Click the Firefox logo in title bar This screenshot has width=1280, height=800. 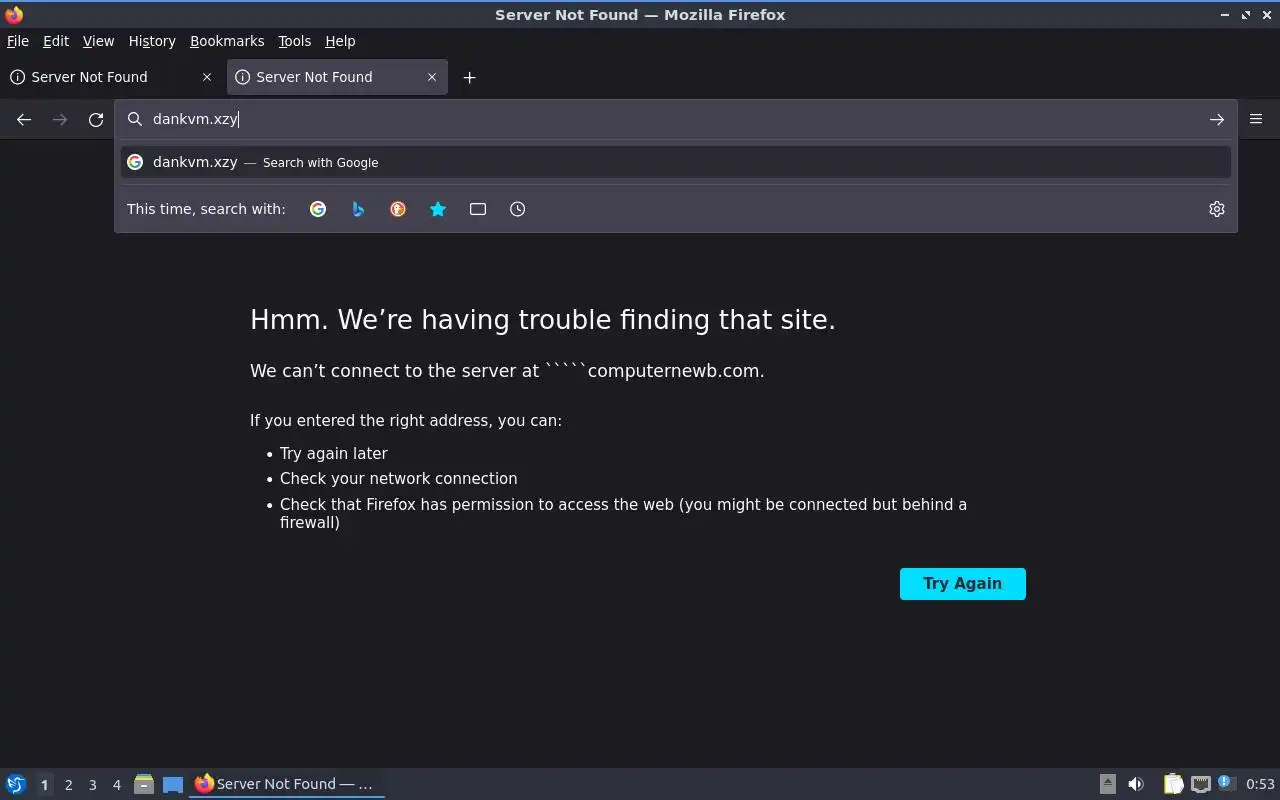pos(14,14)
